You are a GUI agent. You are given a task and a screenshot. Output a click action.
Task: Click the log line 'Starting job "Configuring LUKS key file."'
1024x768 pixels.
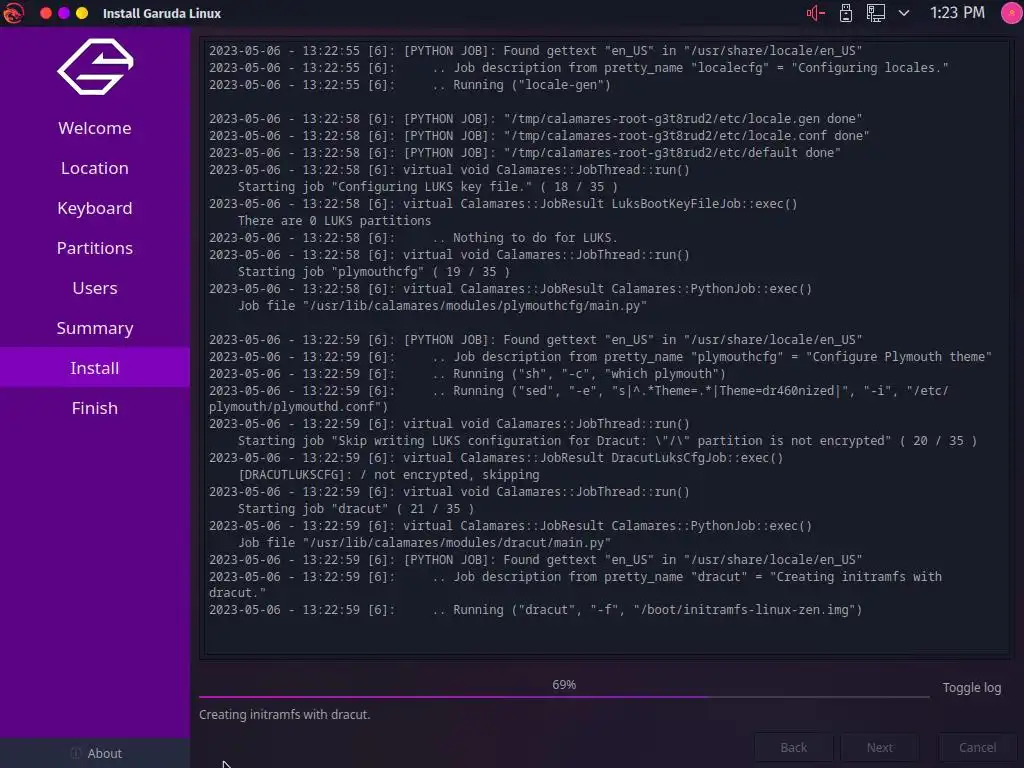[428, 187]
